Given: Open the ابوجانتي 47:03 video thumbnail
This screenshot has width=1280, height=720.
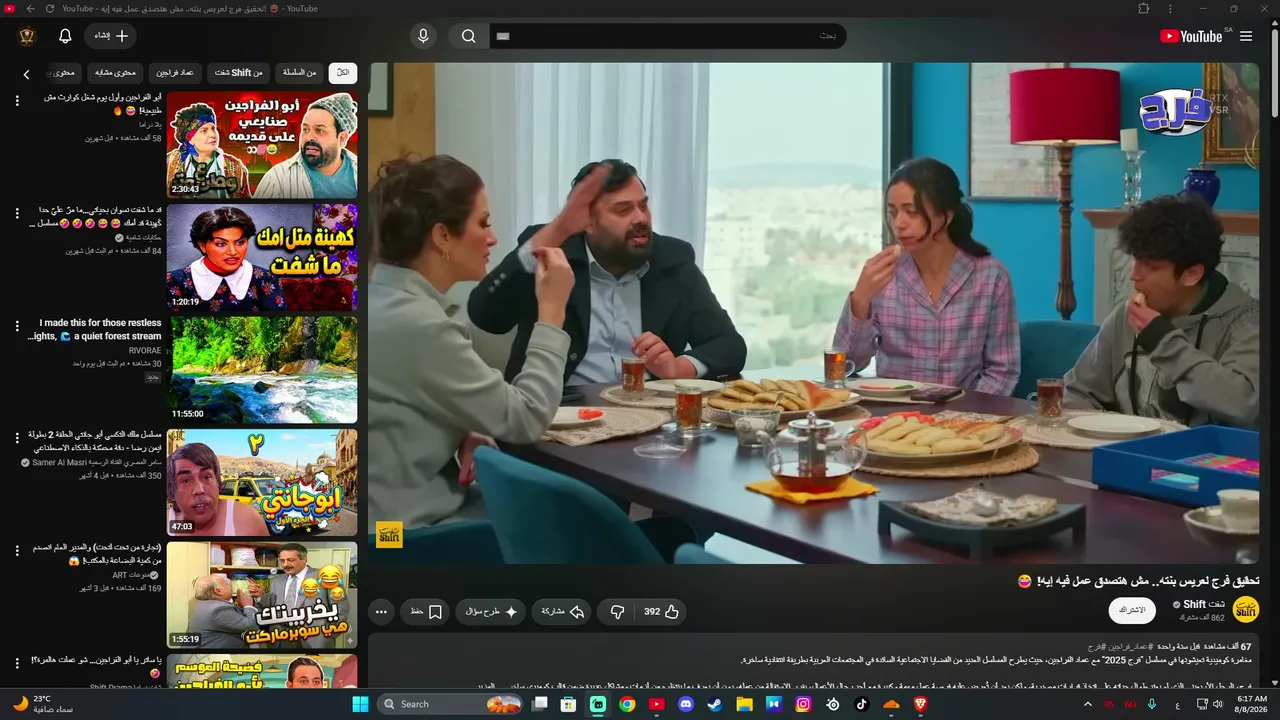Looking at the screenshot, I should coord(262,483).
